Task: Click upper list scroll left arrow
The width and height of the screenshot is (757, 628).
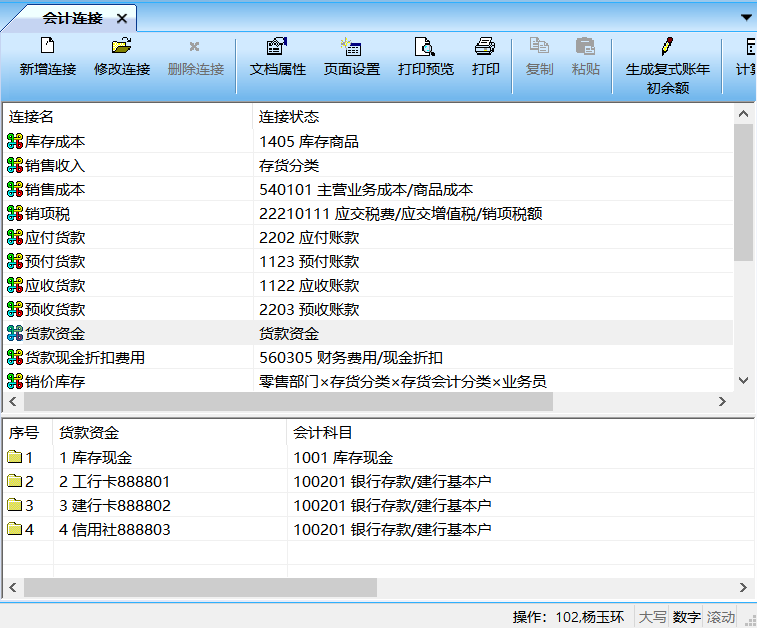Action: [13, 402]
